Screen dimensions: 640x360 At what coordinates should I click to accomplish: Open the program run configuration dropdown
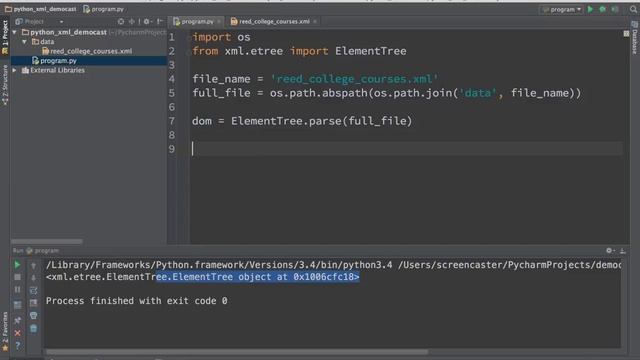tap(562, 9)
